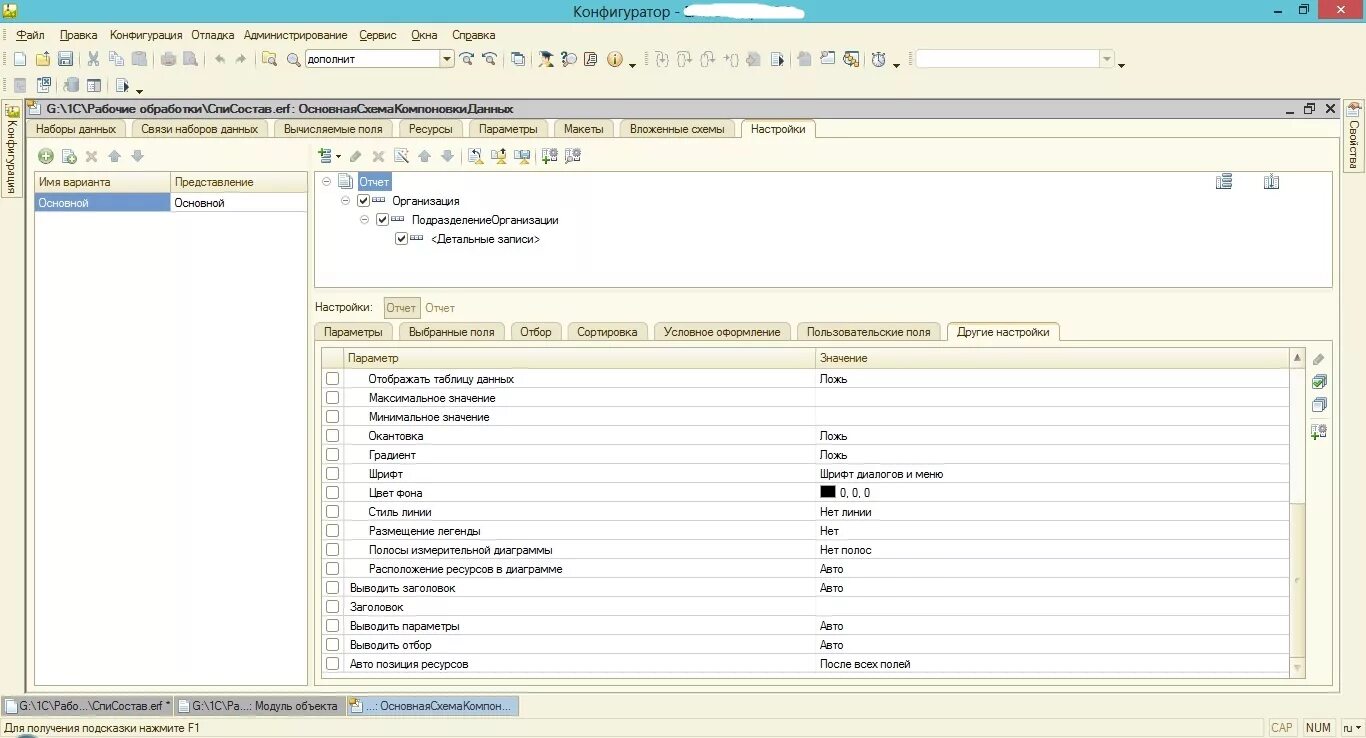Click the copy variant icon in left panel
The width and height of the screenshot is (1366, 738).
tap(69, 156)
